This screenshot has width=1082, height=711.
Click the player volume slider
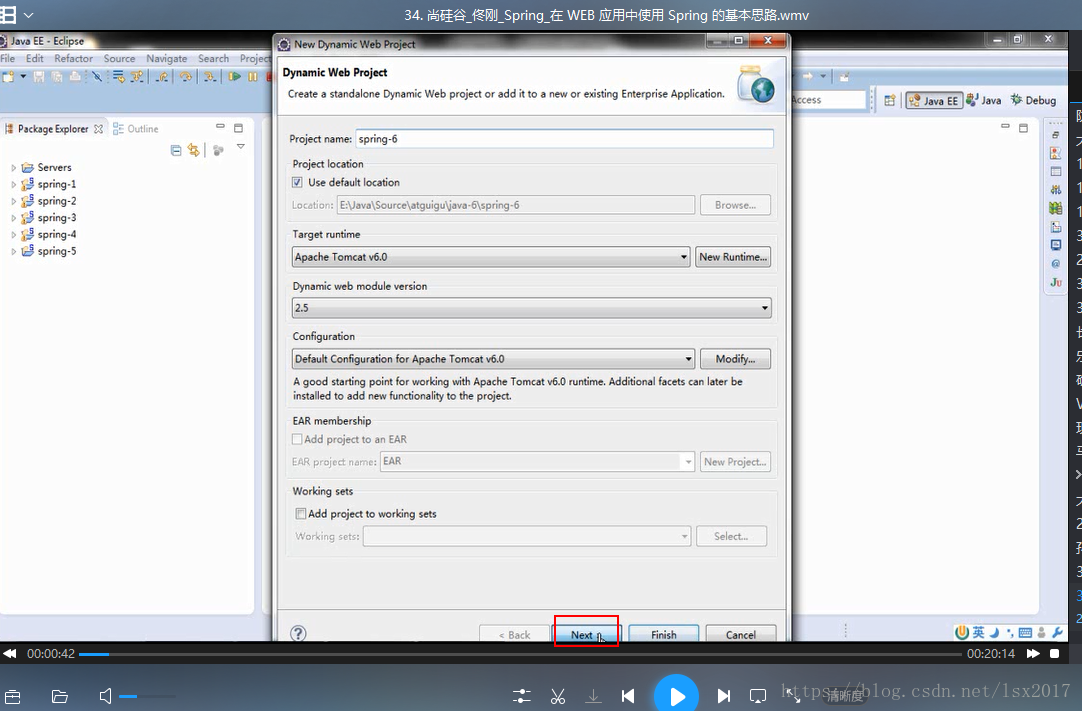tap(147, 697)
